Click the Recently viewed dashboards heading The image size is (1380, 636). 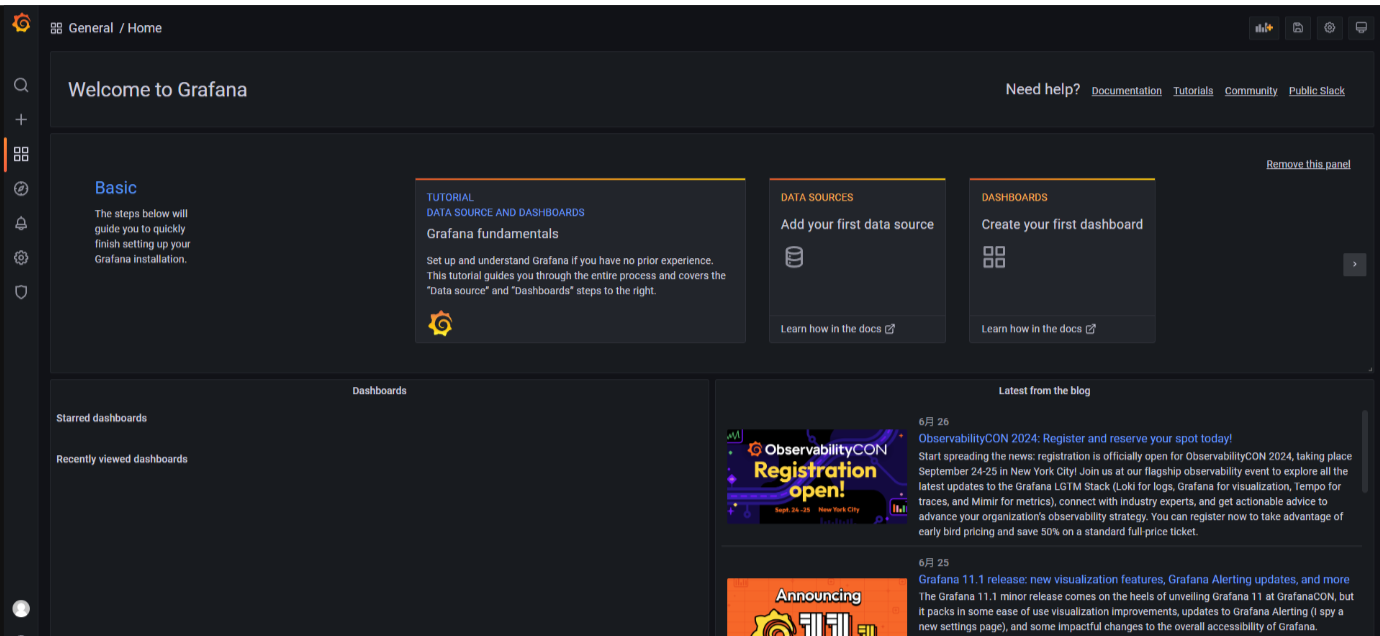(122, 459)
